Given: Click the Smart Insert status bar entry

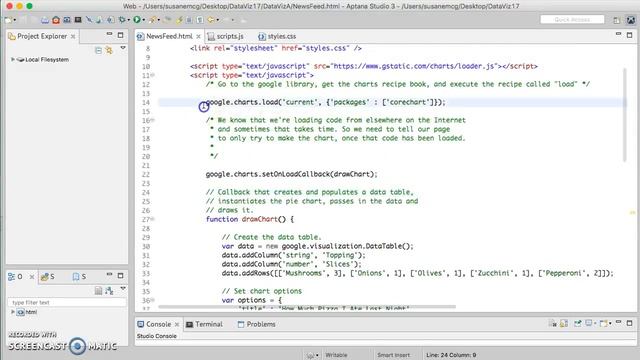Looking at the screenshot, I should [393, 355].
